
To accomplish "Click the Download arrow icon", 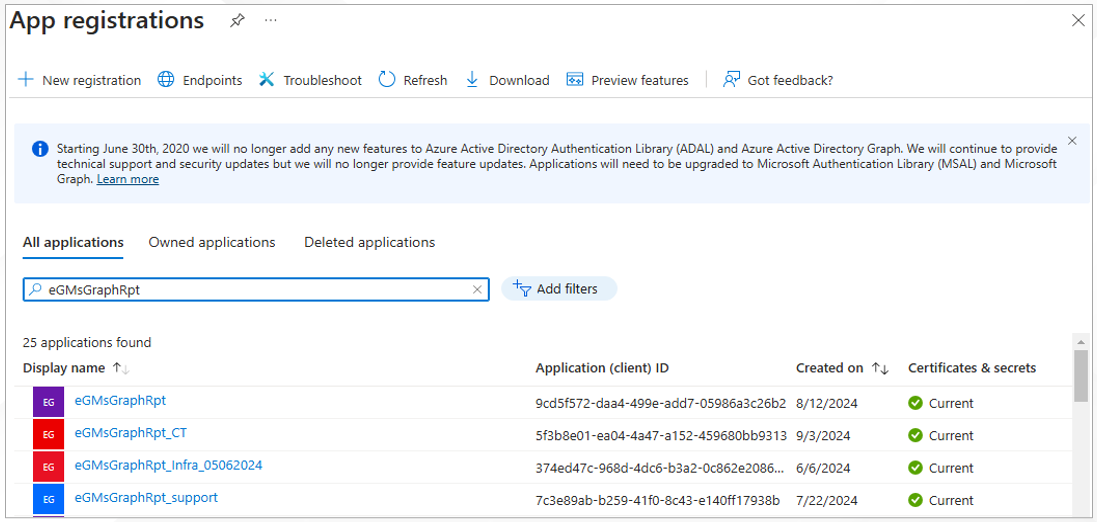I will [472, 80].
